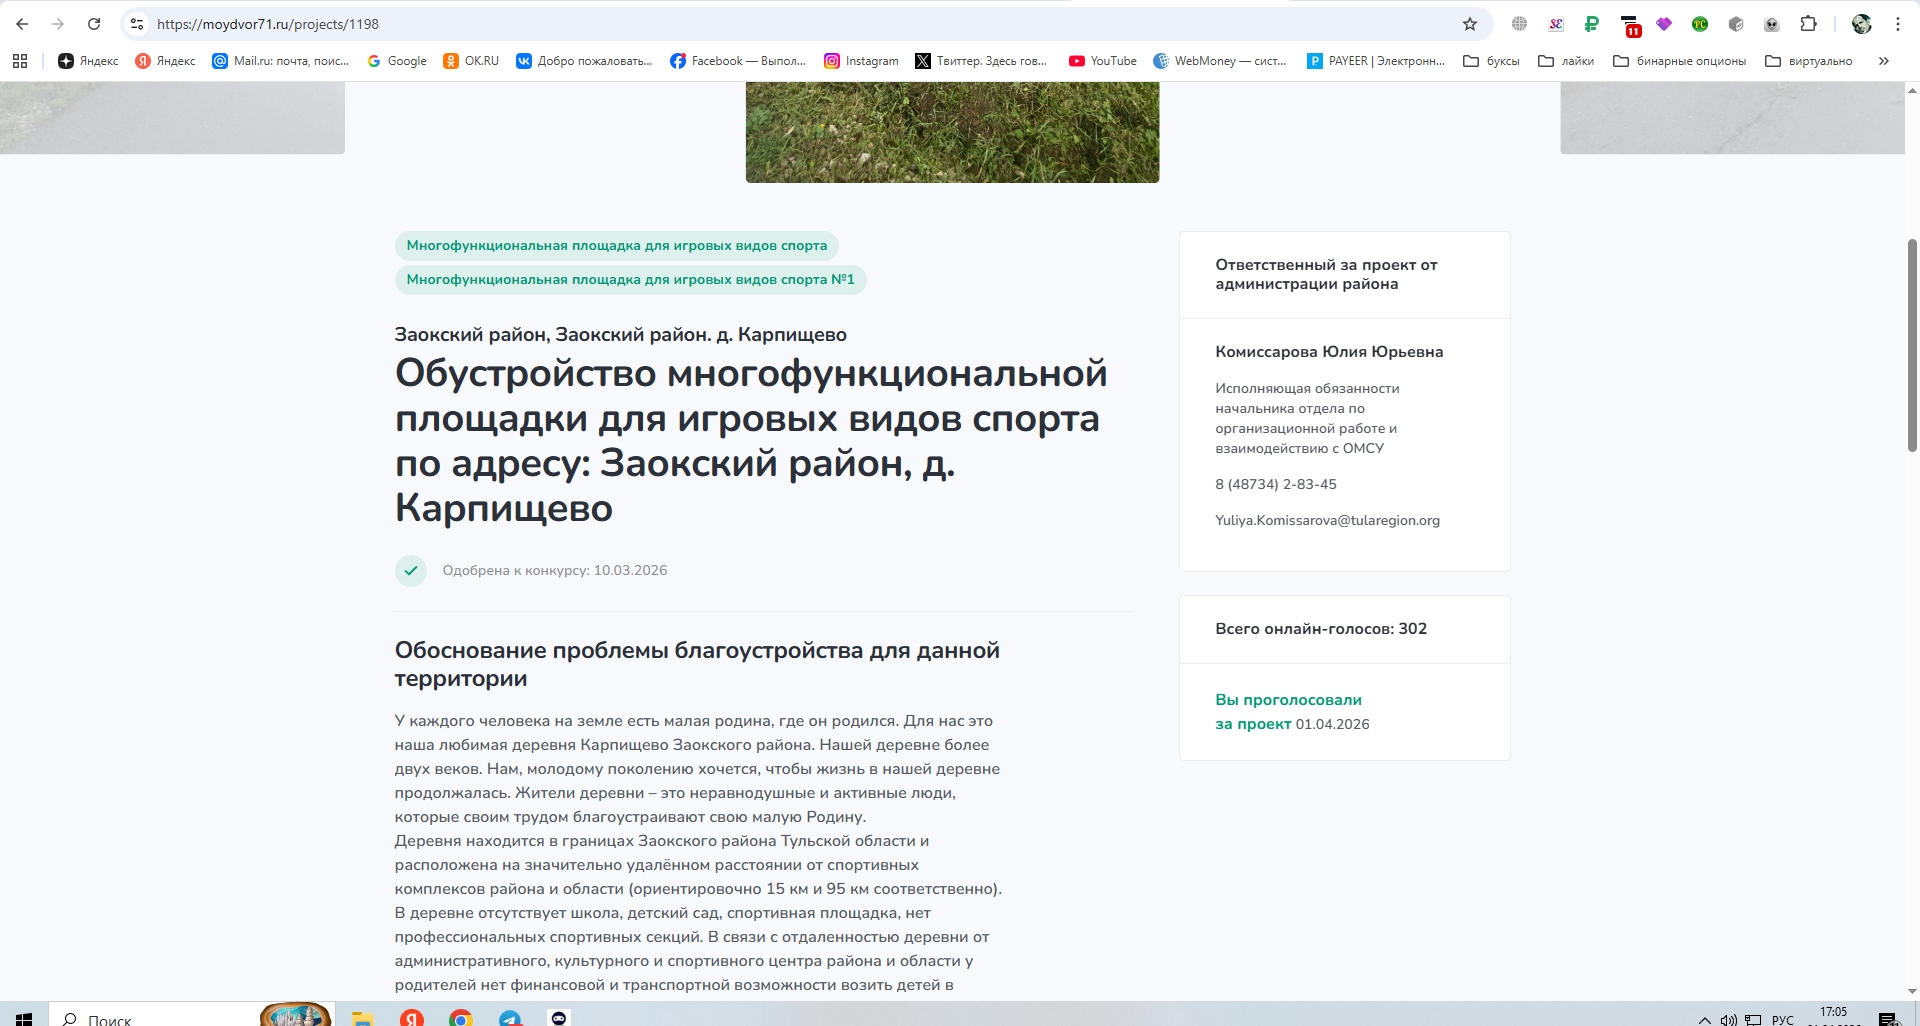
Task: Click the 'Многофункциональная площадка для игровых видов спорта №1' tag
Action: pos(630,280)
